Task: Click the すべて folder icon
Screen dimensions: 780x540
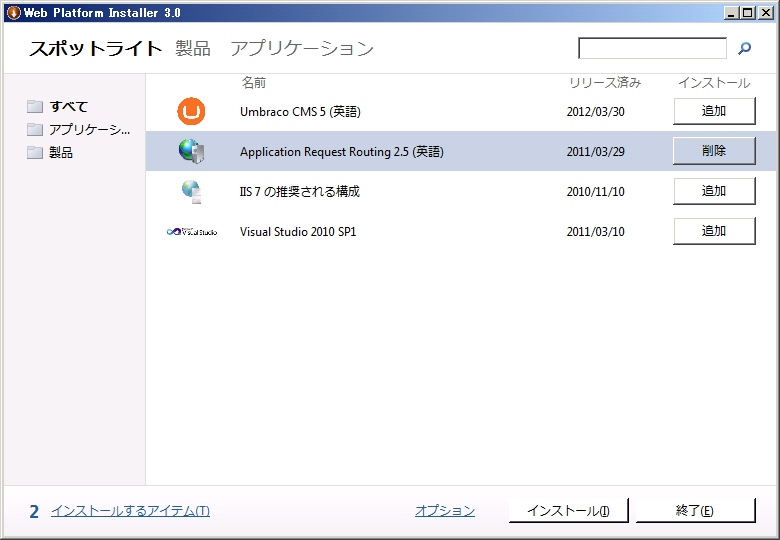Action: click(35, 106)
